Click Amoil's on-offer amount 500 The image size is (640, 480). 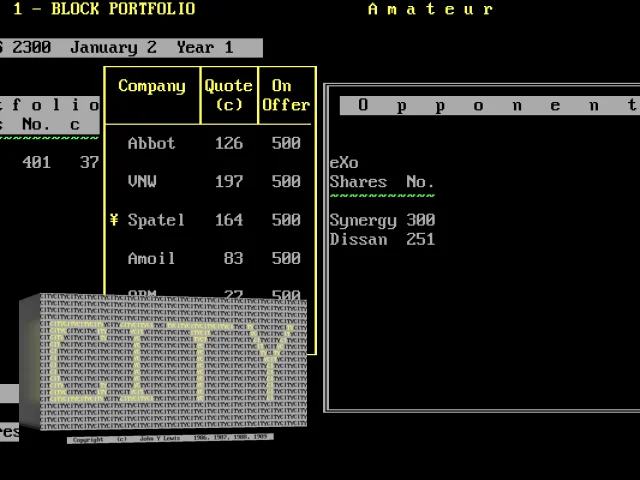[x=286, y=258]
